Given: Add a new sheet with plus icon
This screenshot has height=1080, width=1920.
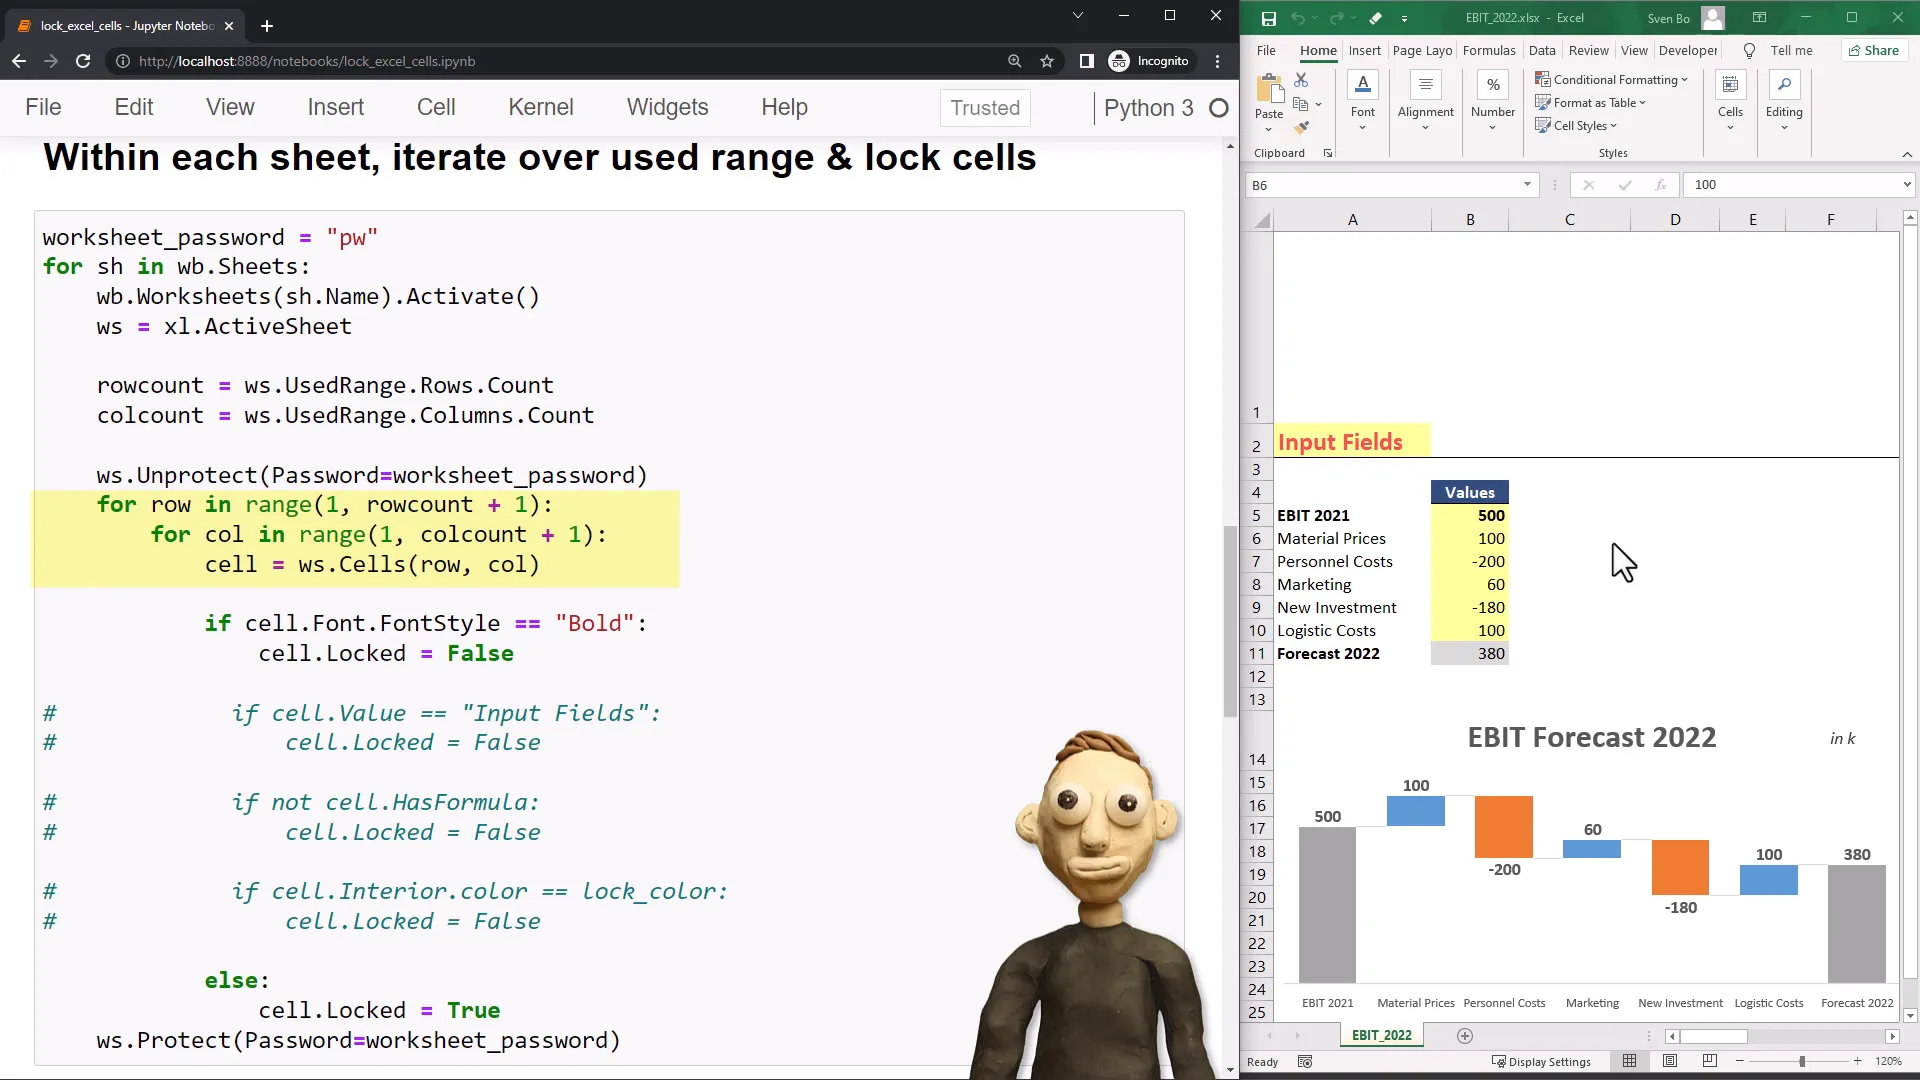Looking at the screenshot, I should coord(1465,1036).
